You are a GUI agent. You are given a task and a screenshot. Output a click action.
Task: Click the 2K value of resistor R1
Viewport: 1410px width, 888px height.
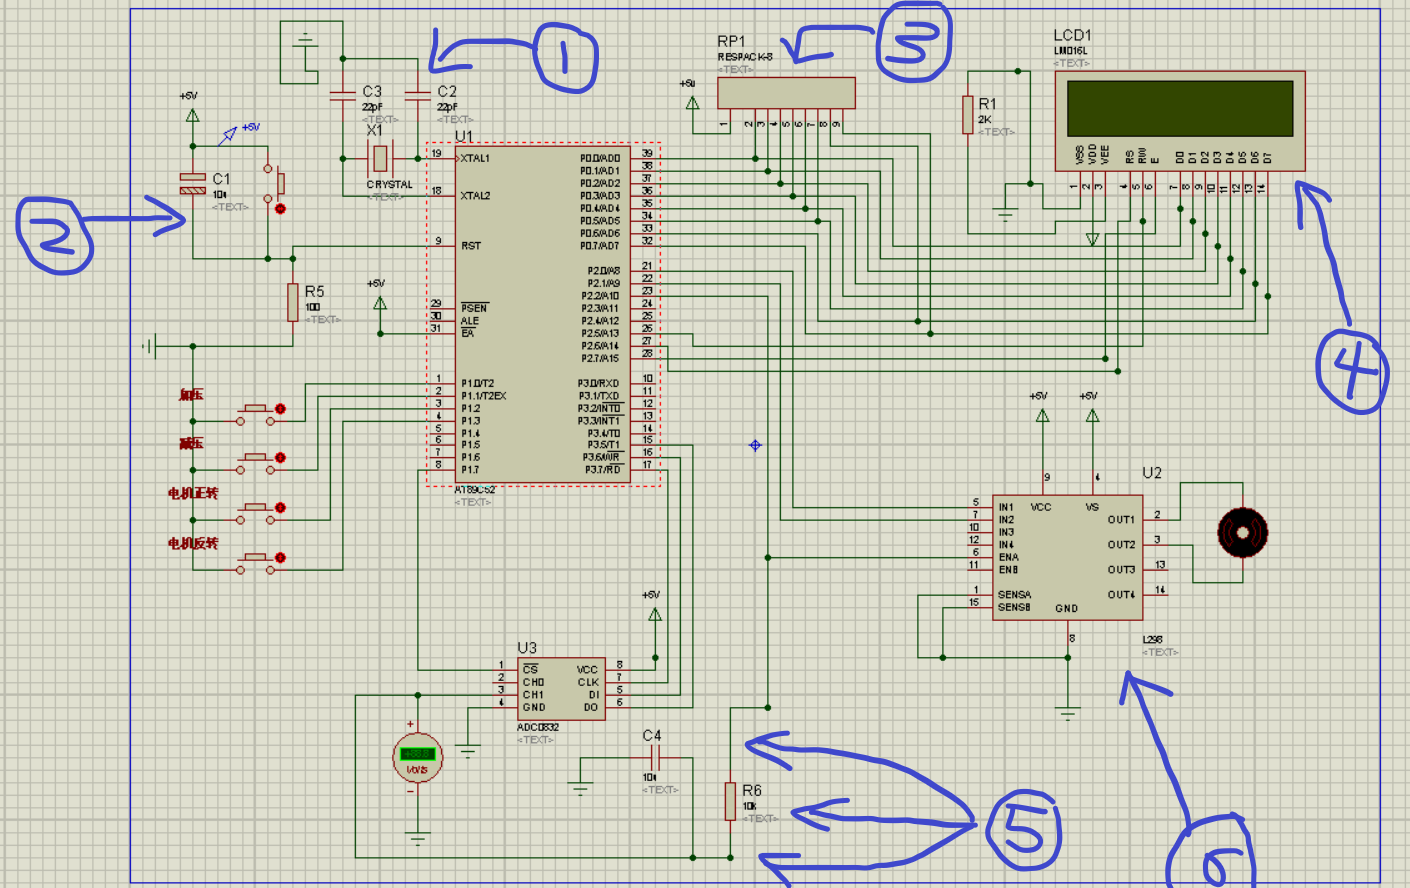tap(985, 119)
